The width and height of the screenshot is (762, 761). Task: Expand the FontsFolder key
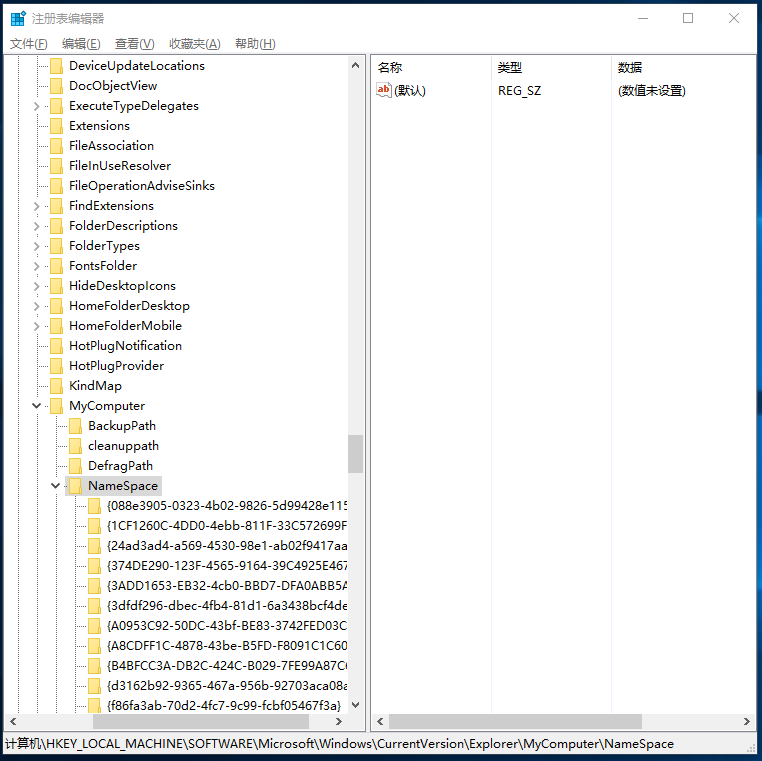36,266
